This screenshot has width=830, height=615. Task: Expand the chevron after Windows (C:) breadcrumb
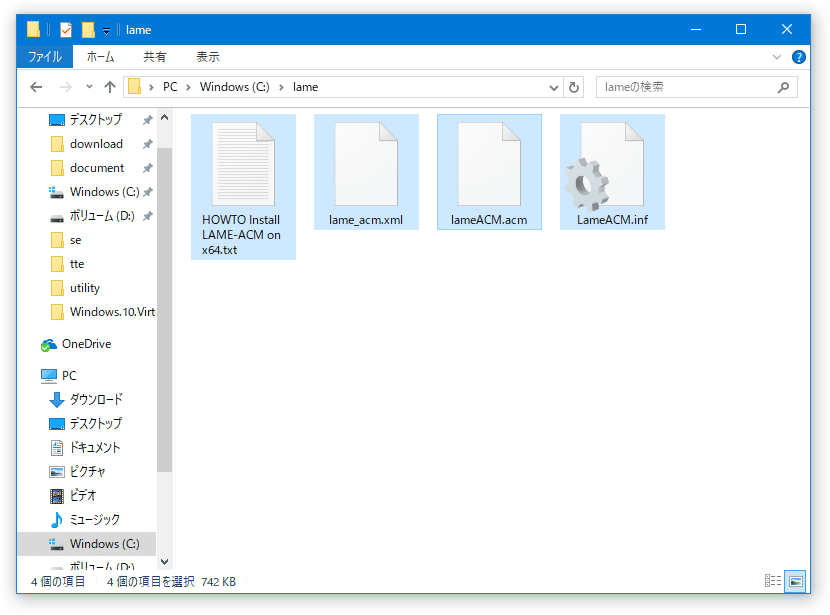pos(281,87)
